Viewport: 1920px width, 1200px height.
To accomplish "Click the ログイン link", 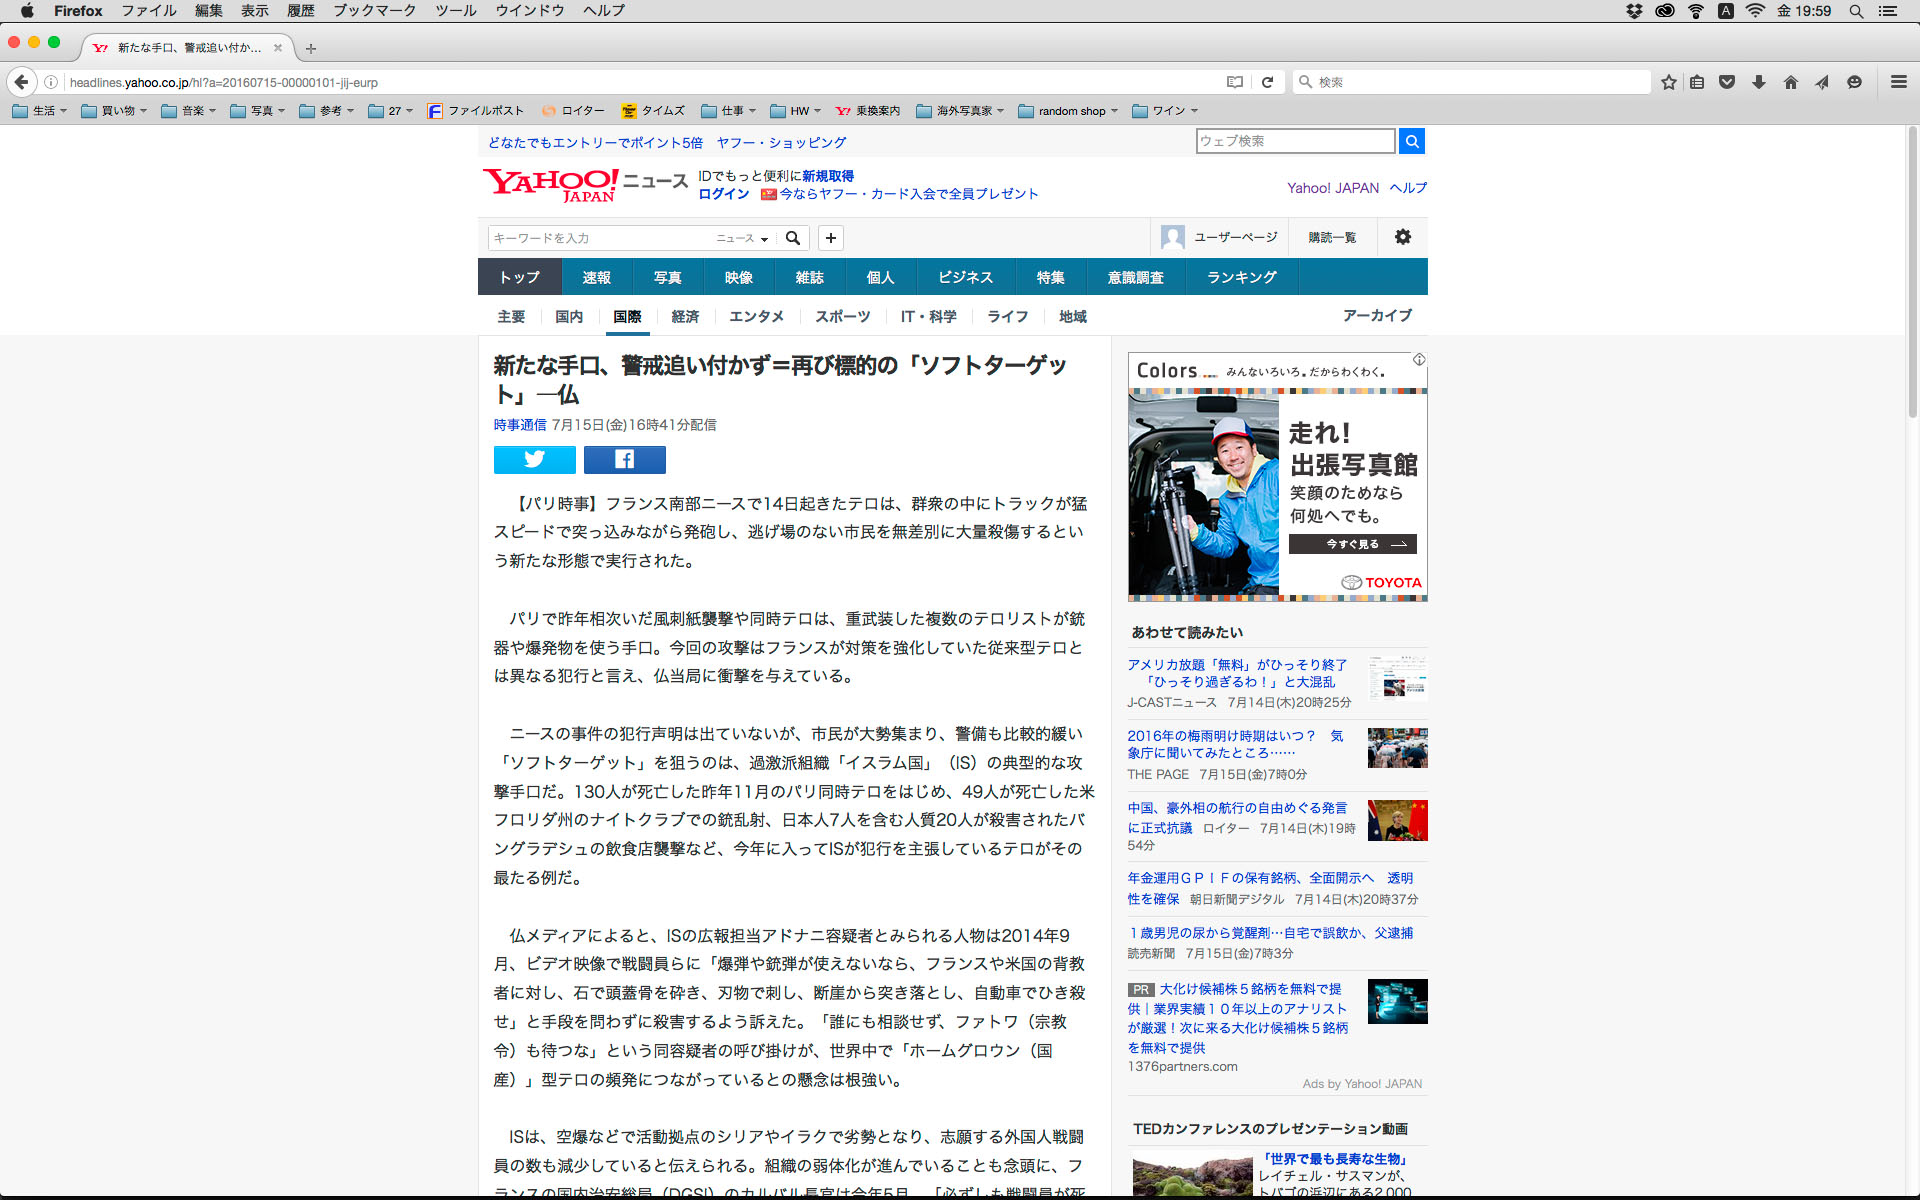I will tap(723, 194).
